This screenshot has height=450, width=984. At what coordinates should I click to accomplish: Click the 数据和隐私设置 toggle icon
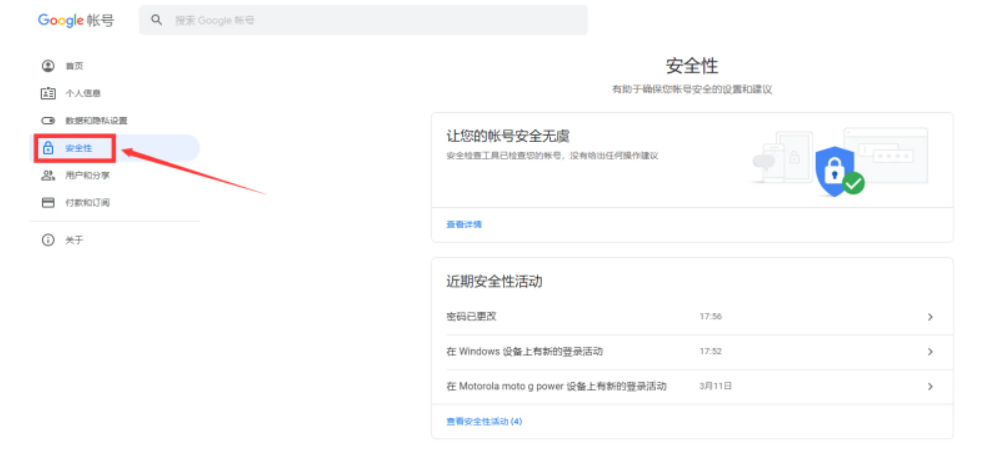tap(48, 121)
